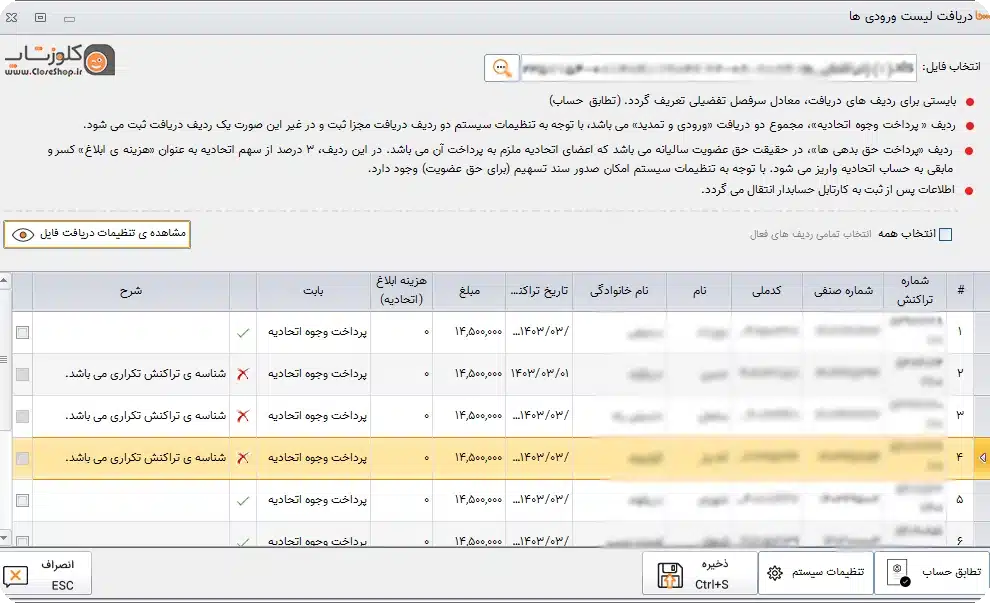Screen dimensions: 990x603
Task: Click the # column header
Action: click(960, 290)
